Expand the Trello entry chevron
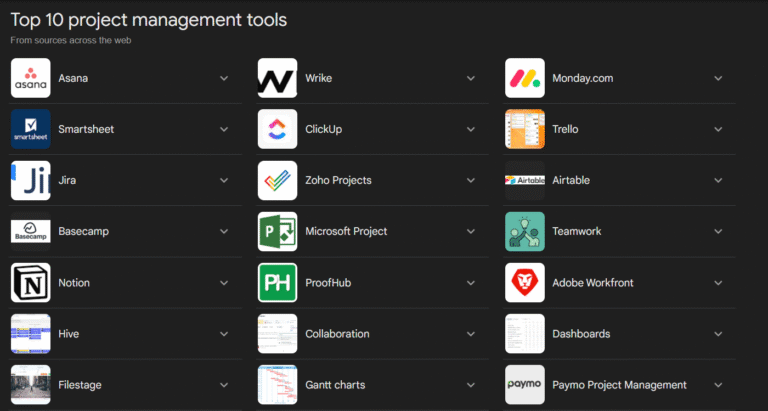This screenshot has width=768, height=411. [x=718, y=129]
